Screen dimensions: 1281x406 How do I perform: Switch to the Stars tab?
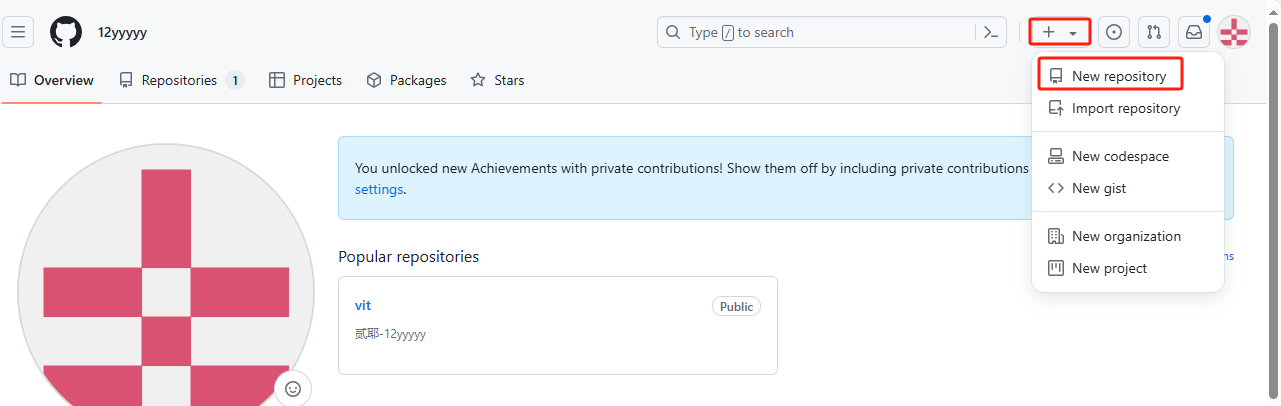[497, 80]
